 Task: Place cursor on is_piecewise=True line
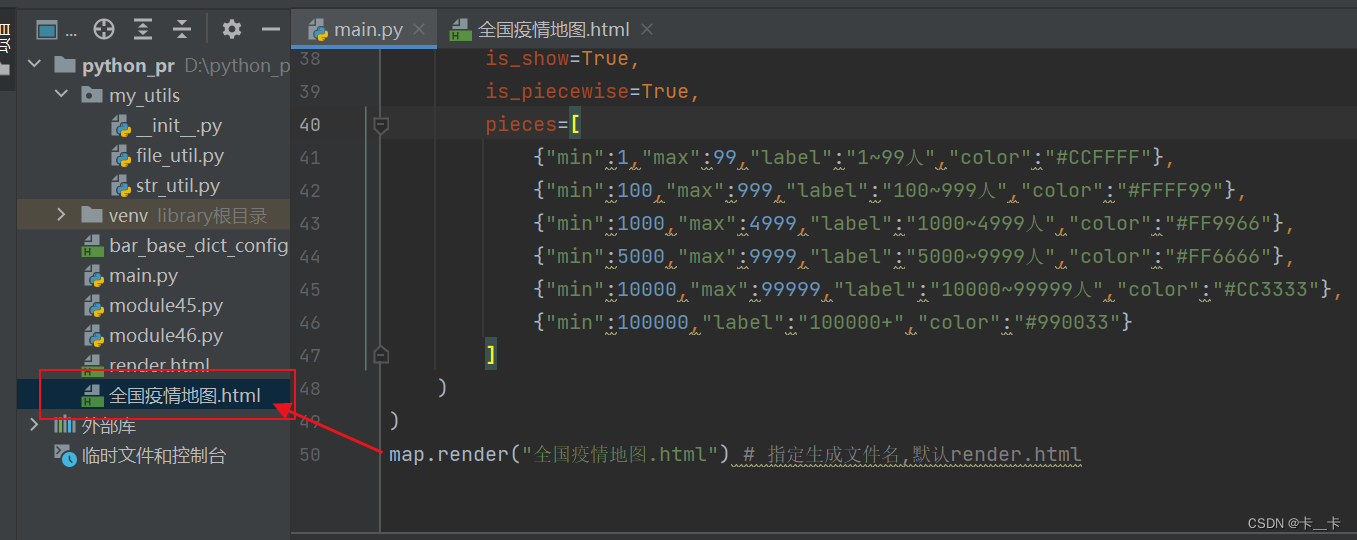click(594, 91)
